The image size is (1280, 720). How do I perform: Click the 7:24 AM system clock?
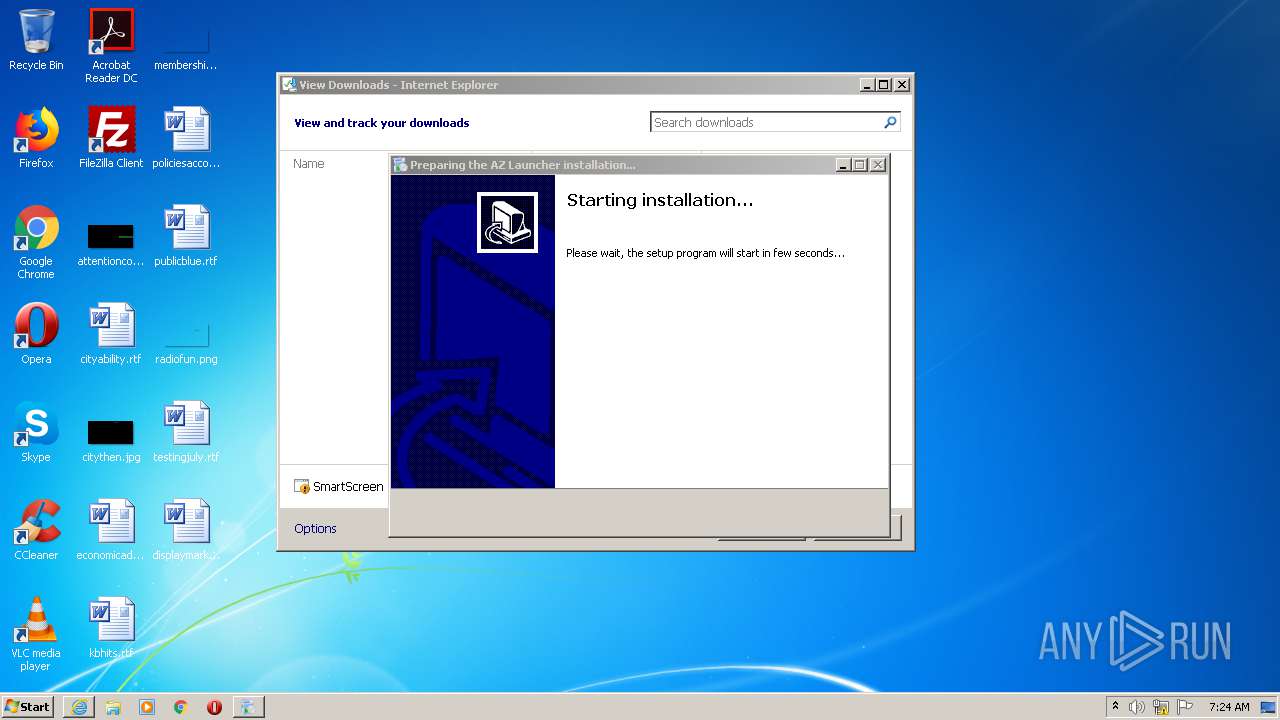1229,707
